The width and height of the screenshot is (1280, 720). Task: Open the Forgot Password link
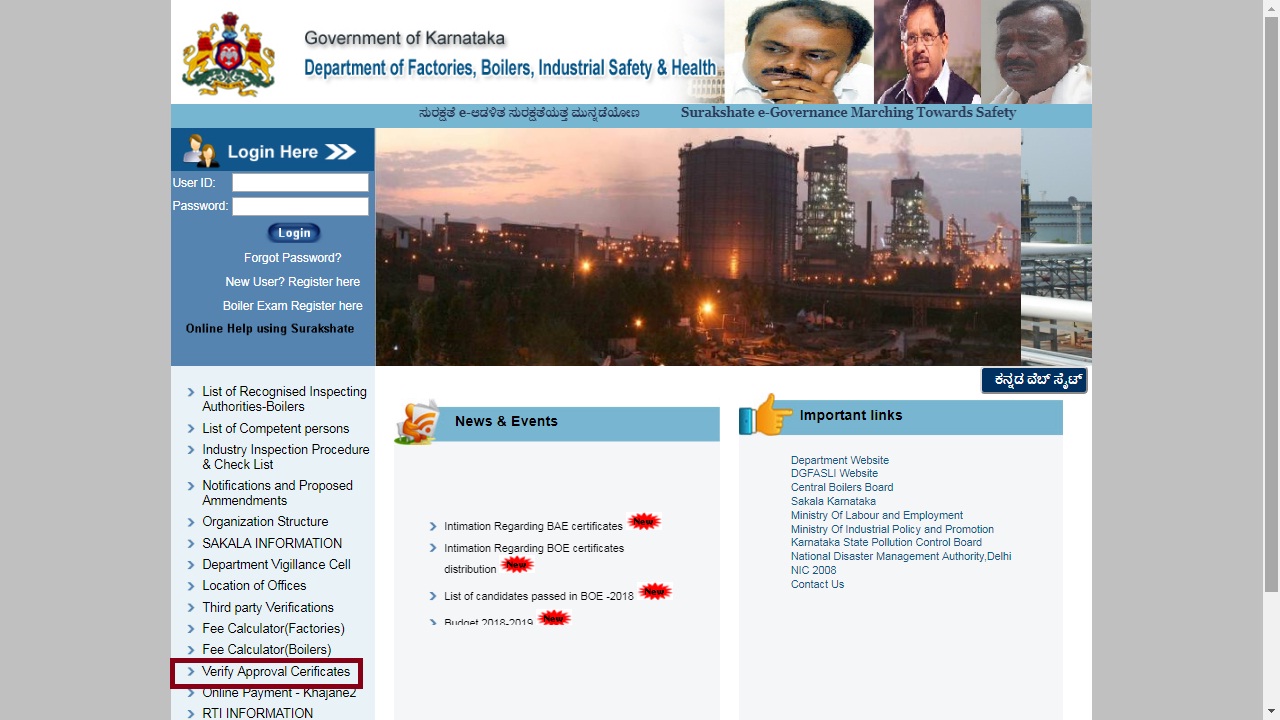pos(292,257)
